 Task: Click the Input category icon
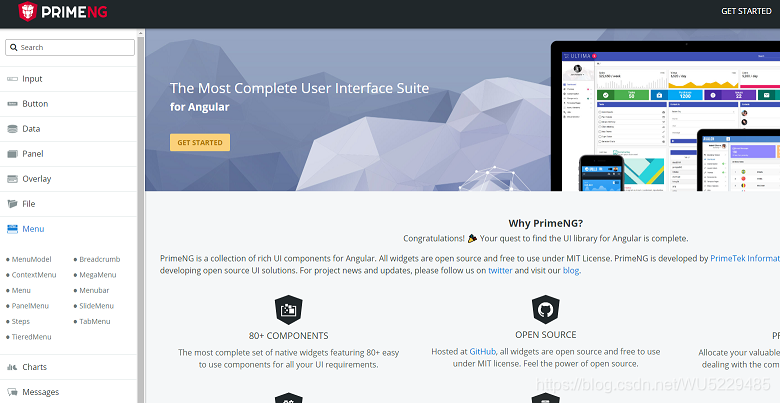[x=12, y=79]
